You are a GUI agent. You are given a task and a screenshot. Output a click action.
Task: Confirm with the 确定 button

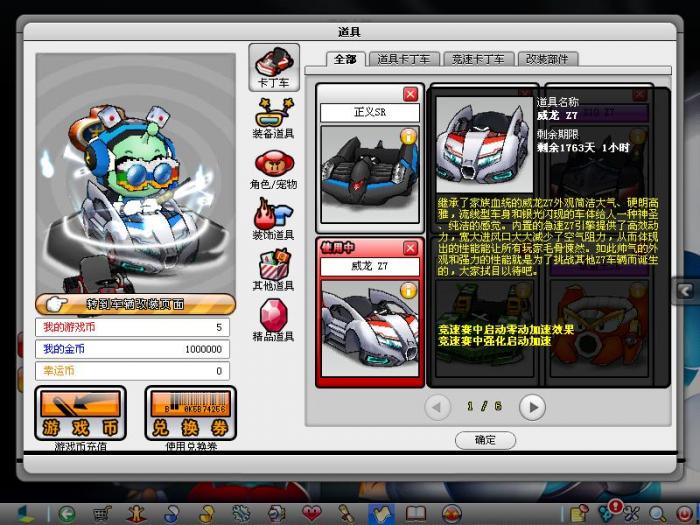485,440
